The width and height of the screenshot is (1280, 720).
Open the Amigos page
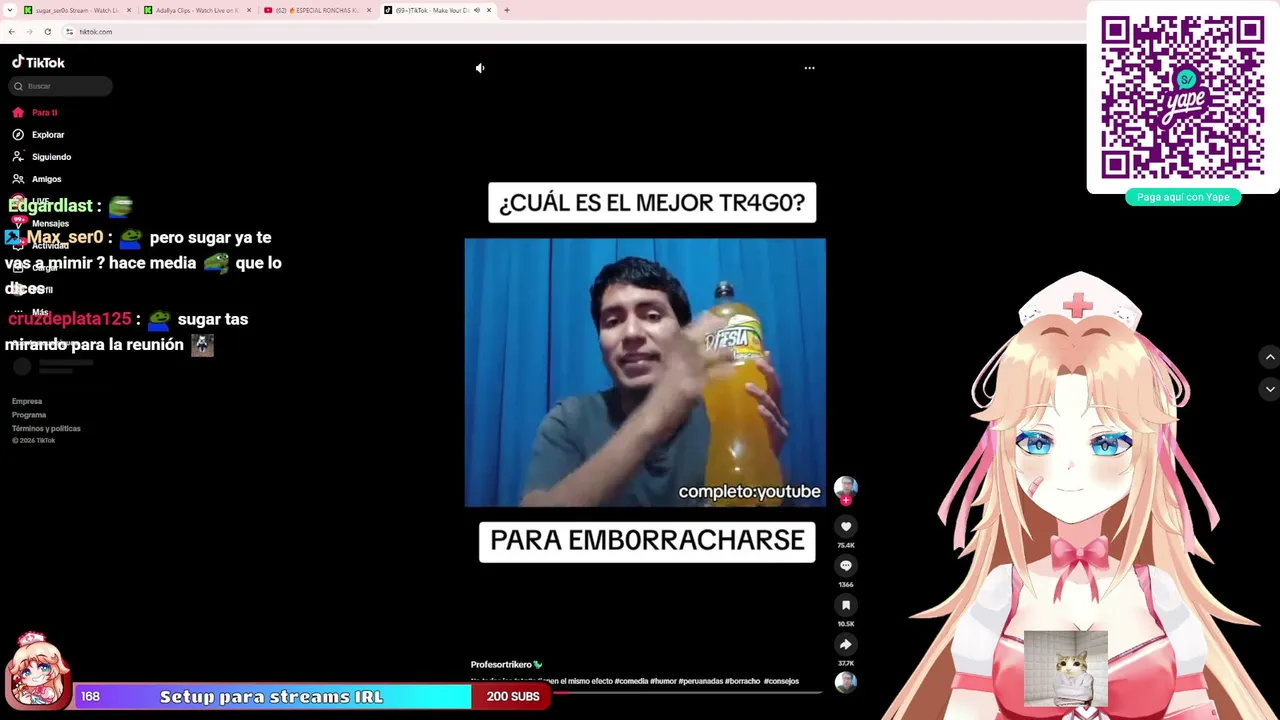[46, 179]
